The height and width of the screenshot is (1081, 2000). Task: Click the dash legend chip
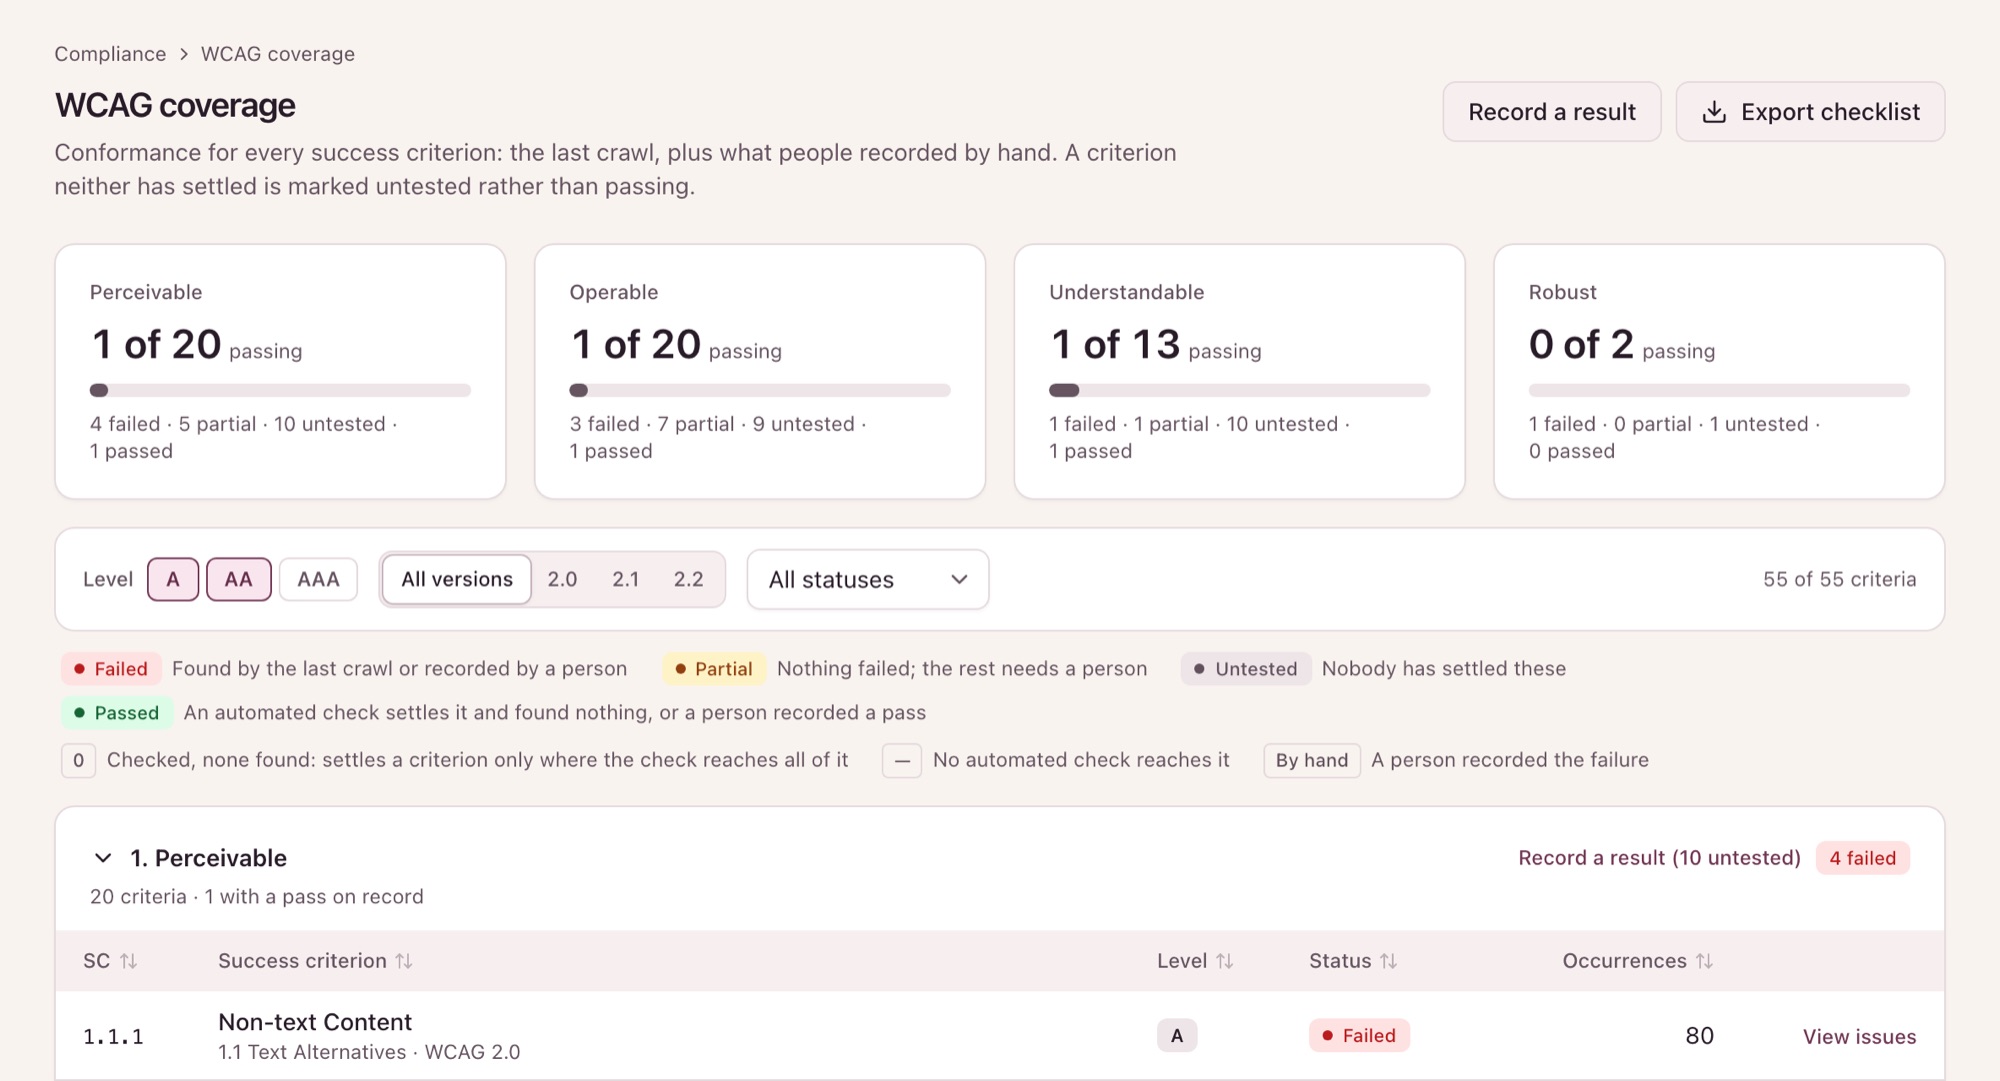point(902,760)
